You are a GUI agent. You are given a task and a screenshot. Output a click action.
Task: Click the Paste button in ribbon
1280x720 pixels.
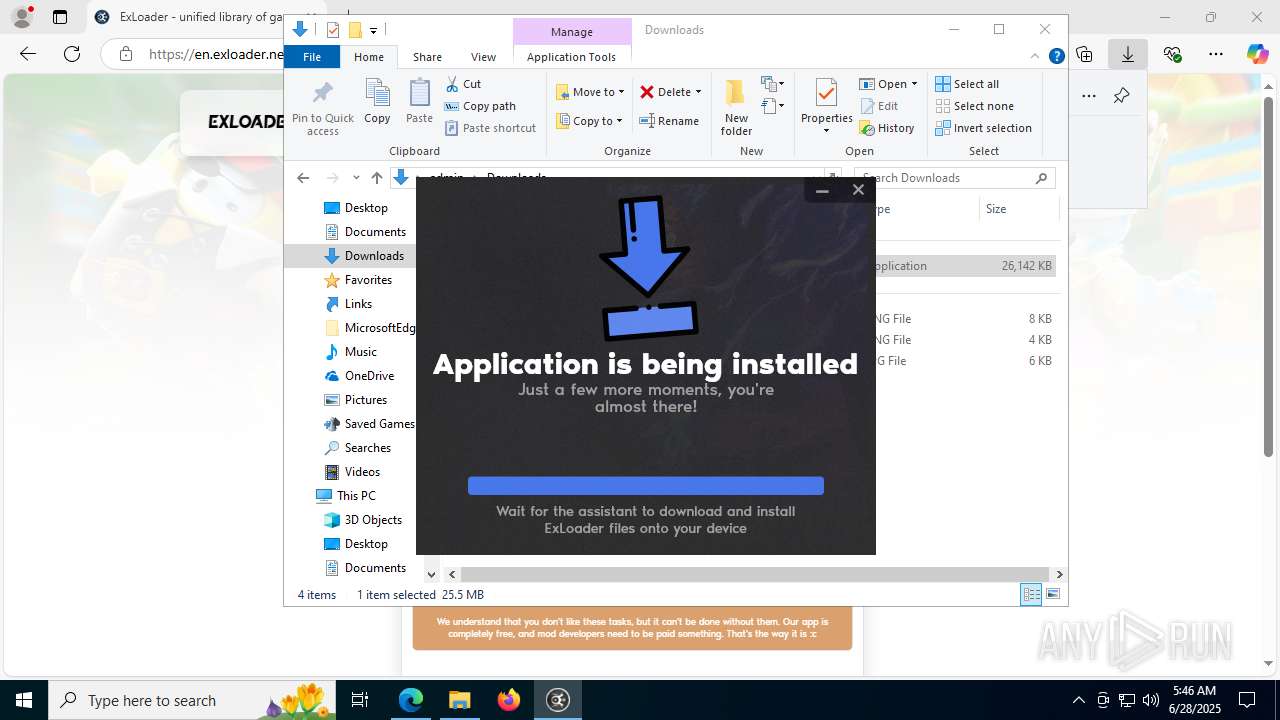[x=419, y=103]
